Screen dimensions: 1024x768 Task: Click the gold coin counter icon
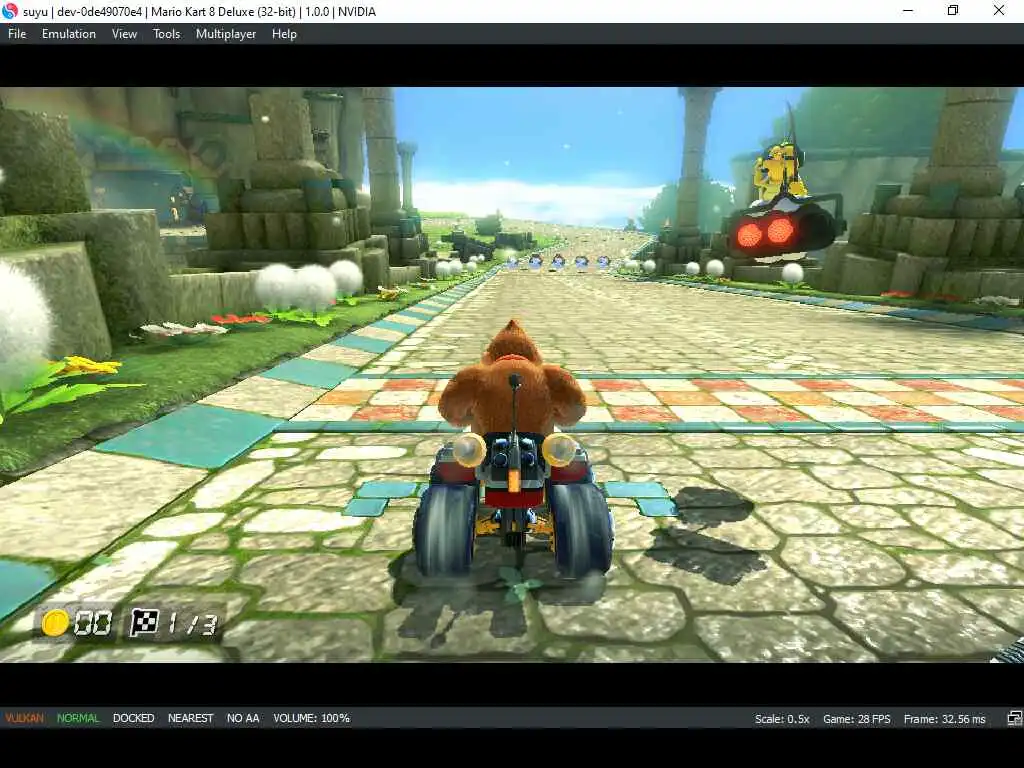tap(55, 622)
